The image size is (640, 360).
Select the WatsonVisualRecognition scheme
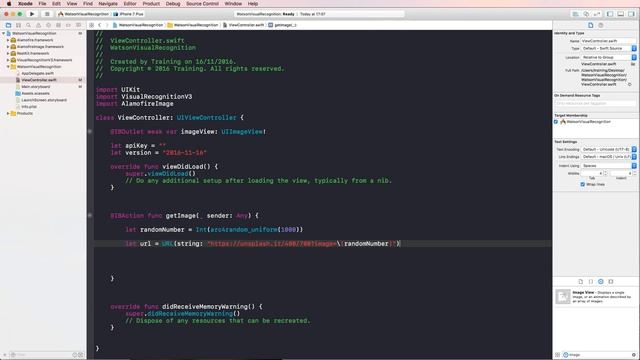click(x=83, y=14)
